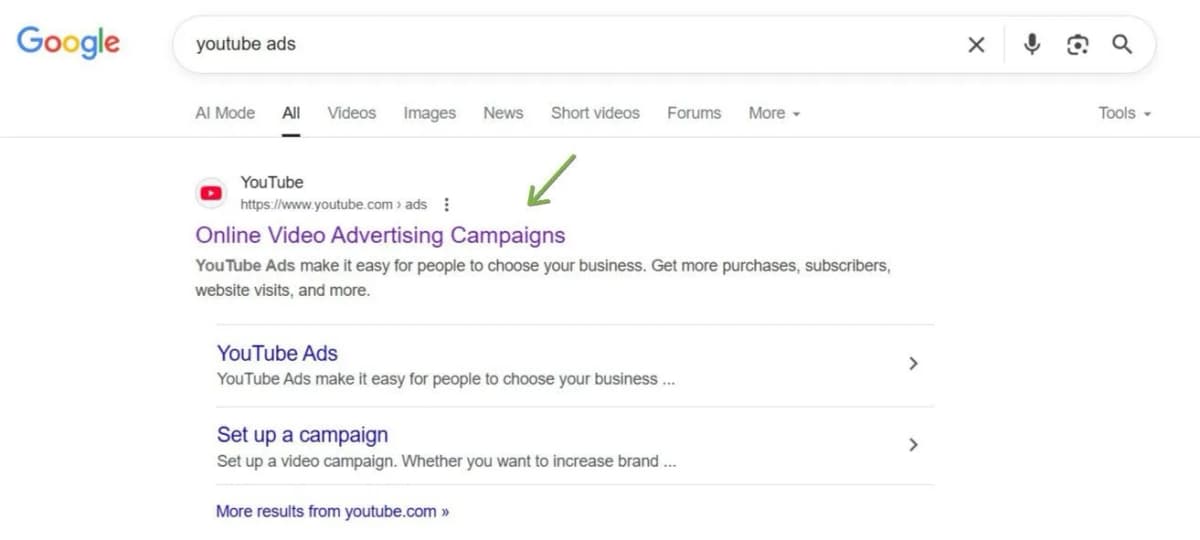Open the Google logo homepage link
Viewport: 1200px width, 540px height.
click(68, 43)
